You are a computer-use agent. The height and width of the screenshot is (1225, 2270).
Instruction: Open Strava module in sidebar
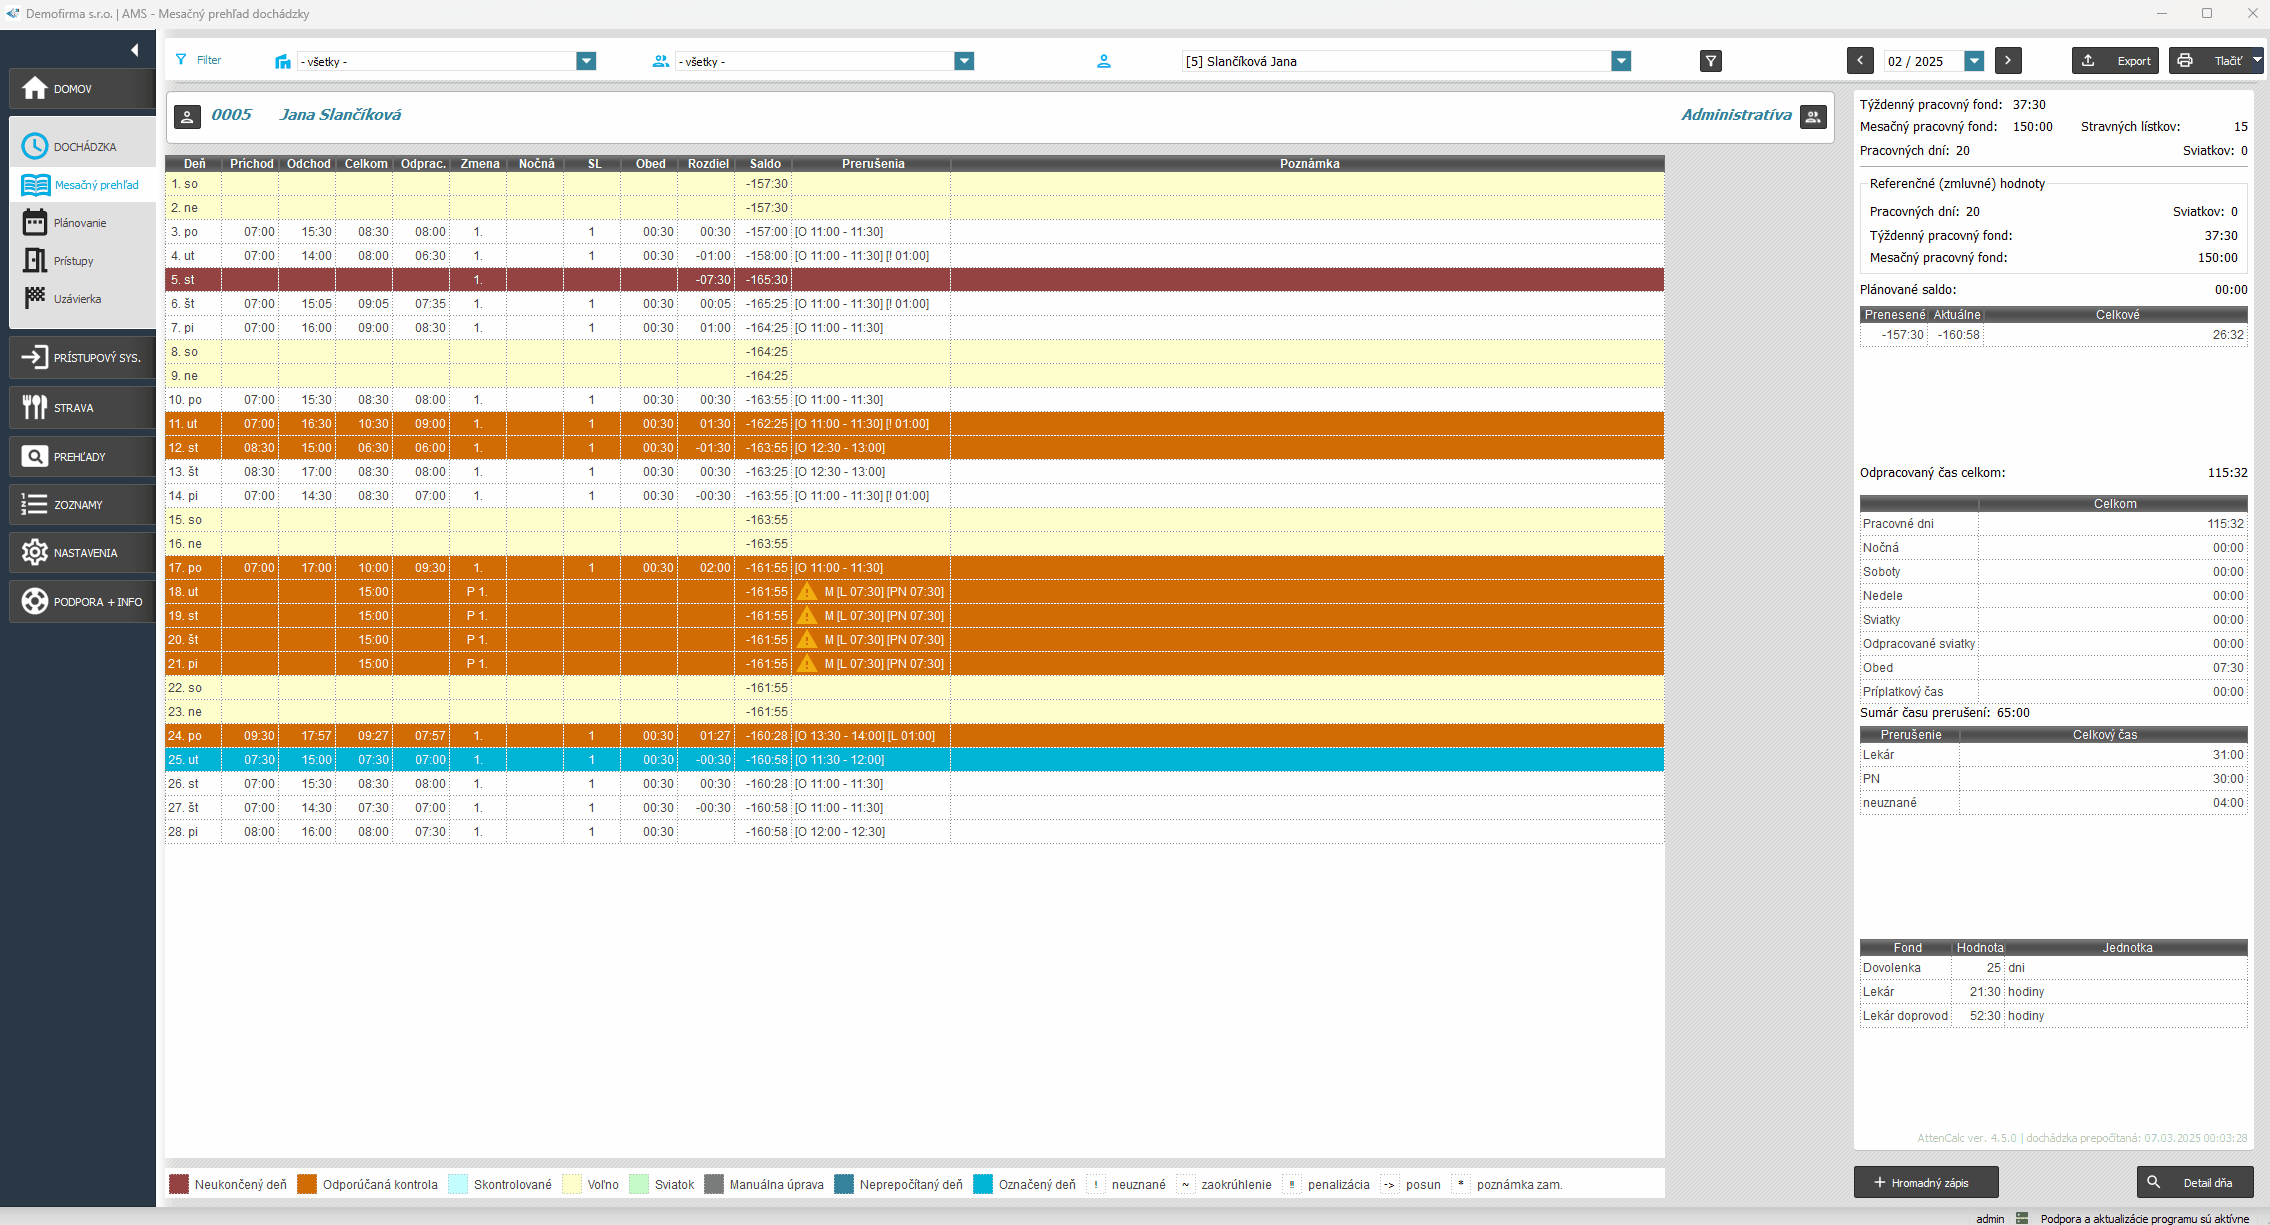tap(82, 408)
